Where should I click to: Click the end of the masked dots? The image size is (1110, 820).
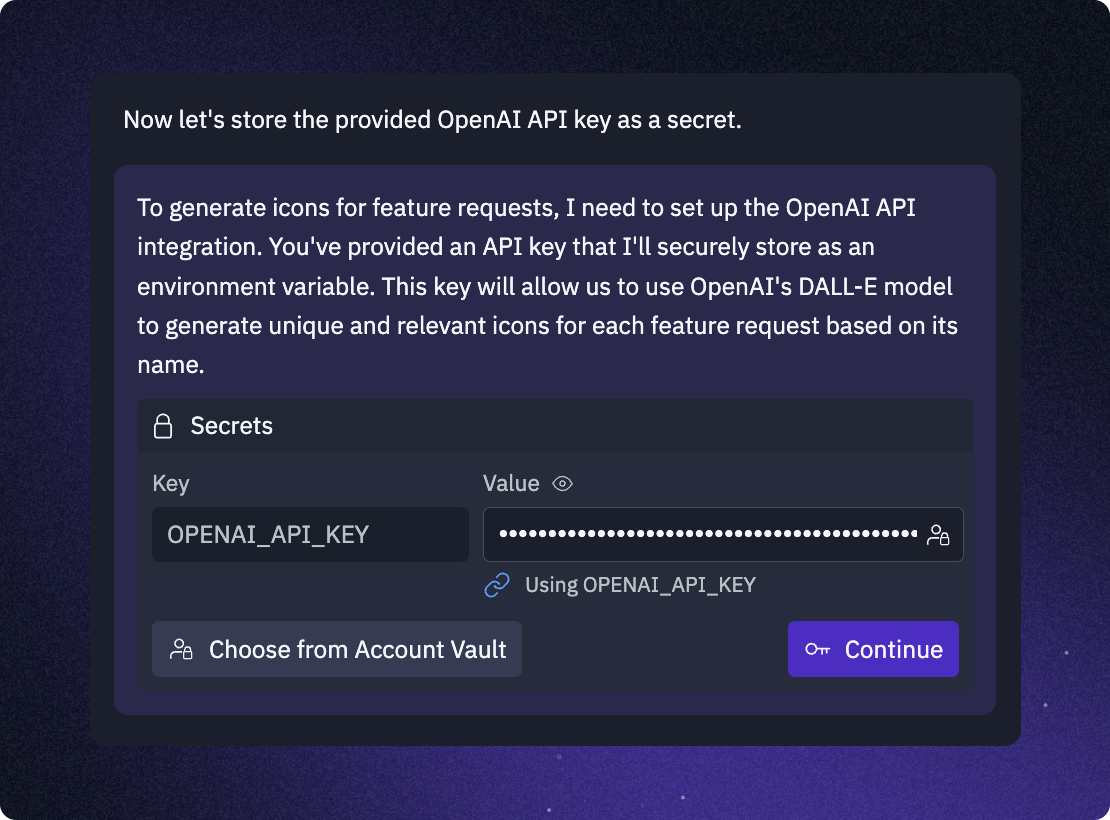tap(913, 533)
